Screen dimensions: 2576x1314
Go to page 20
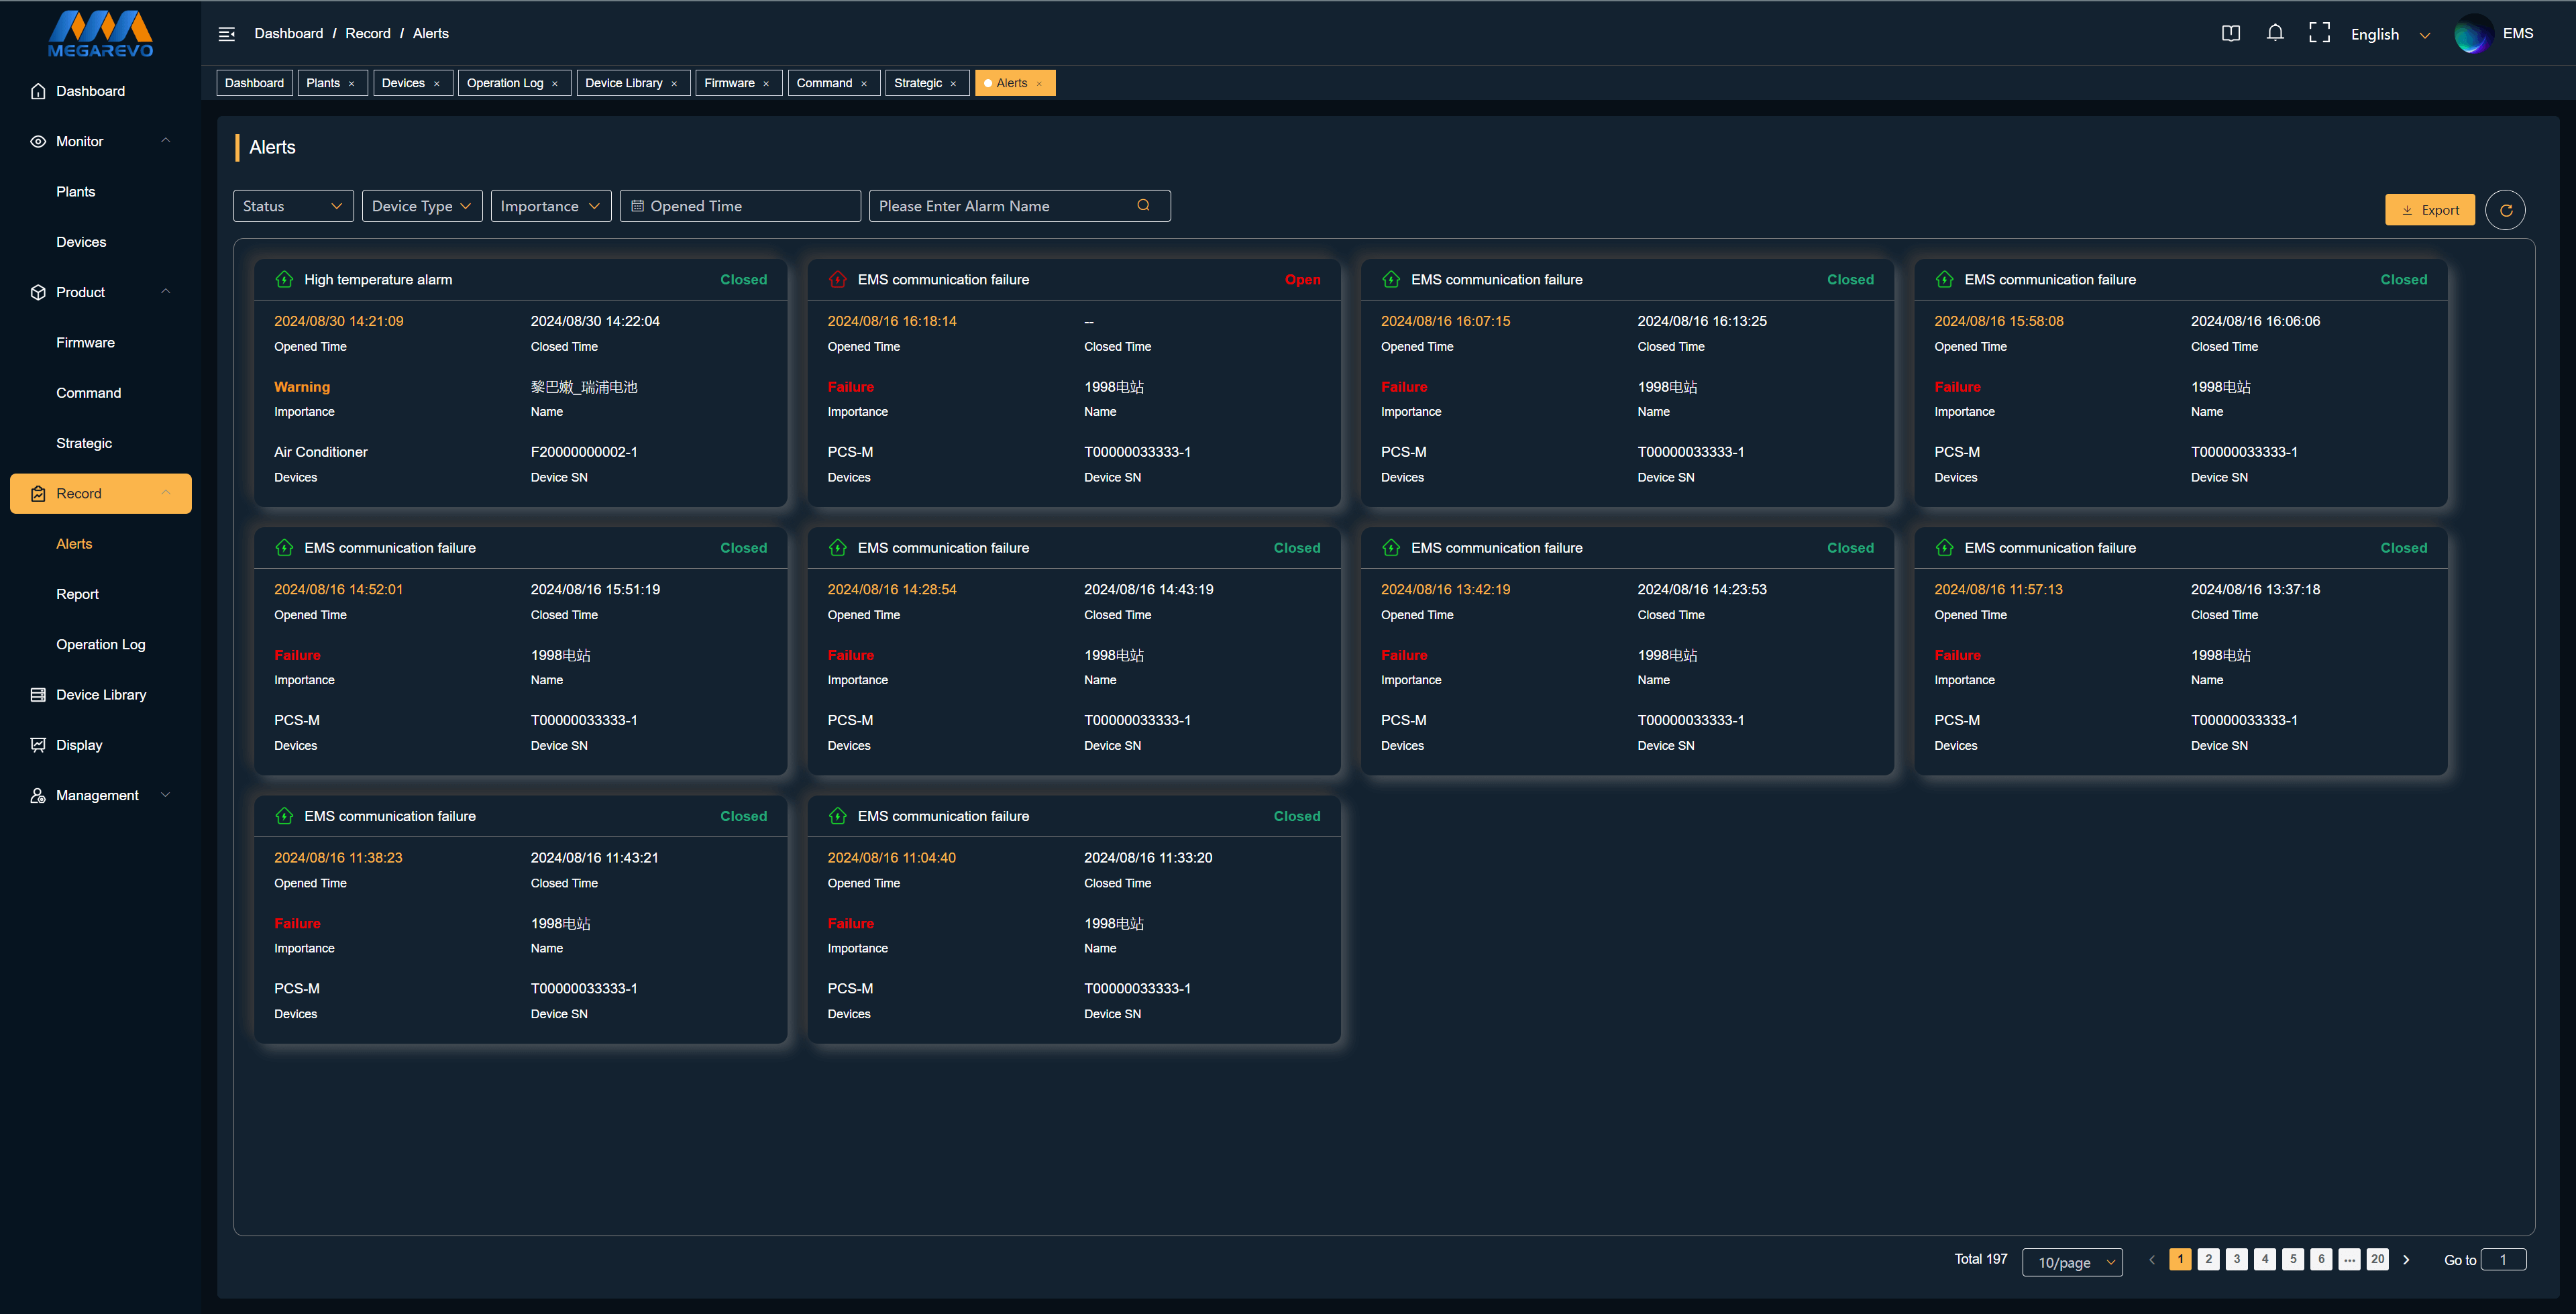2378,1260
